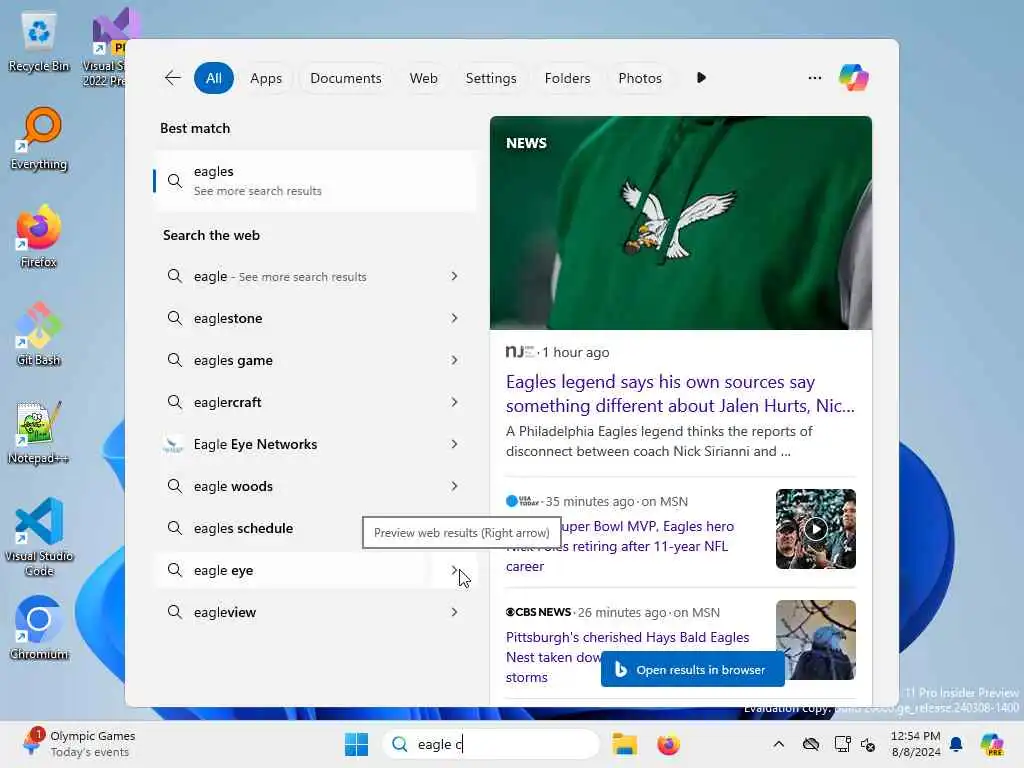Open Copilot Preview in the system tray
The image size is (1024, 768).
pos(991,744)
